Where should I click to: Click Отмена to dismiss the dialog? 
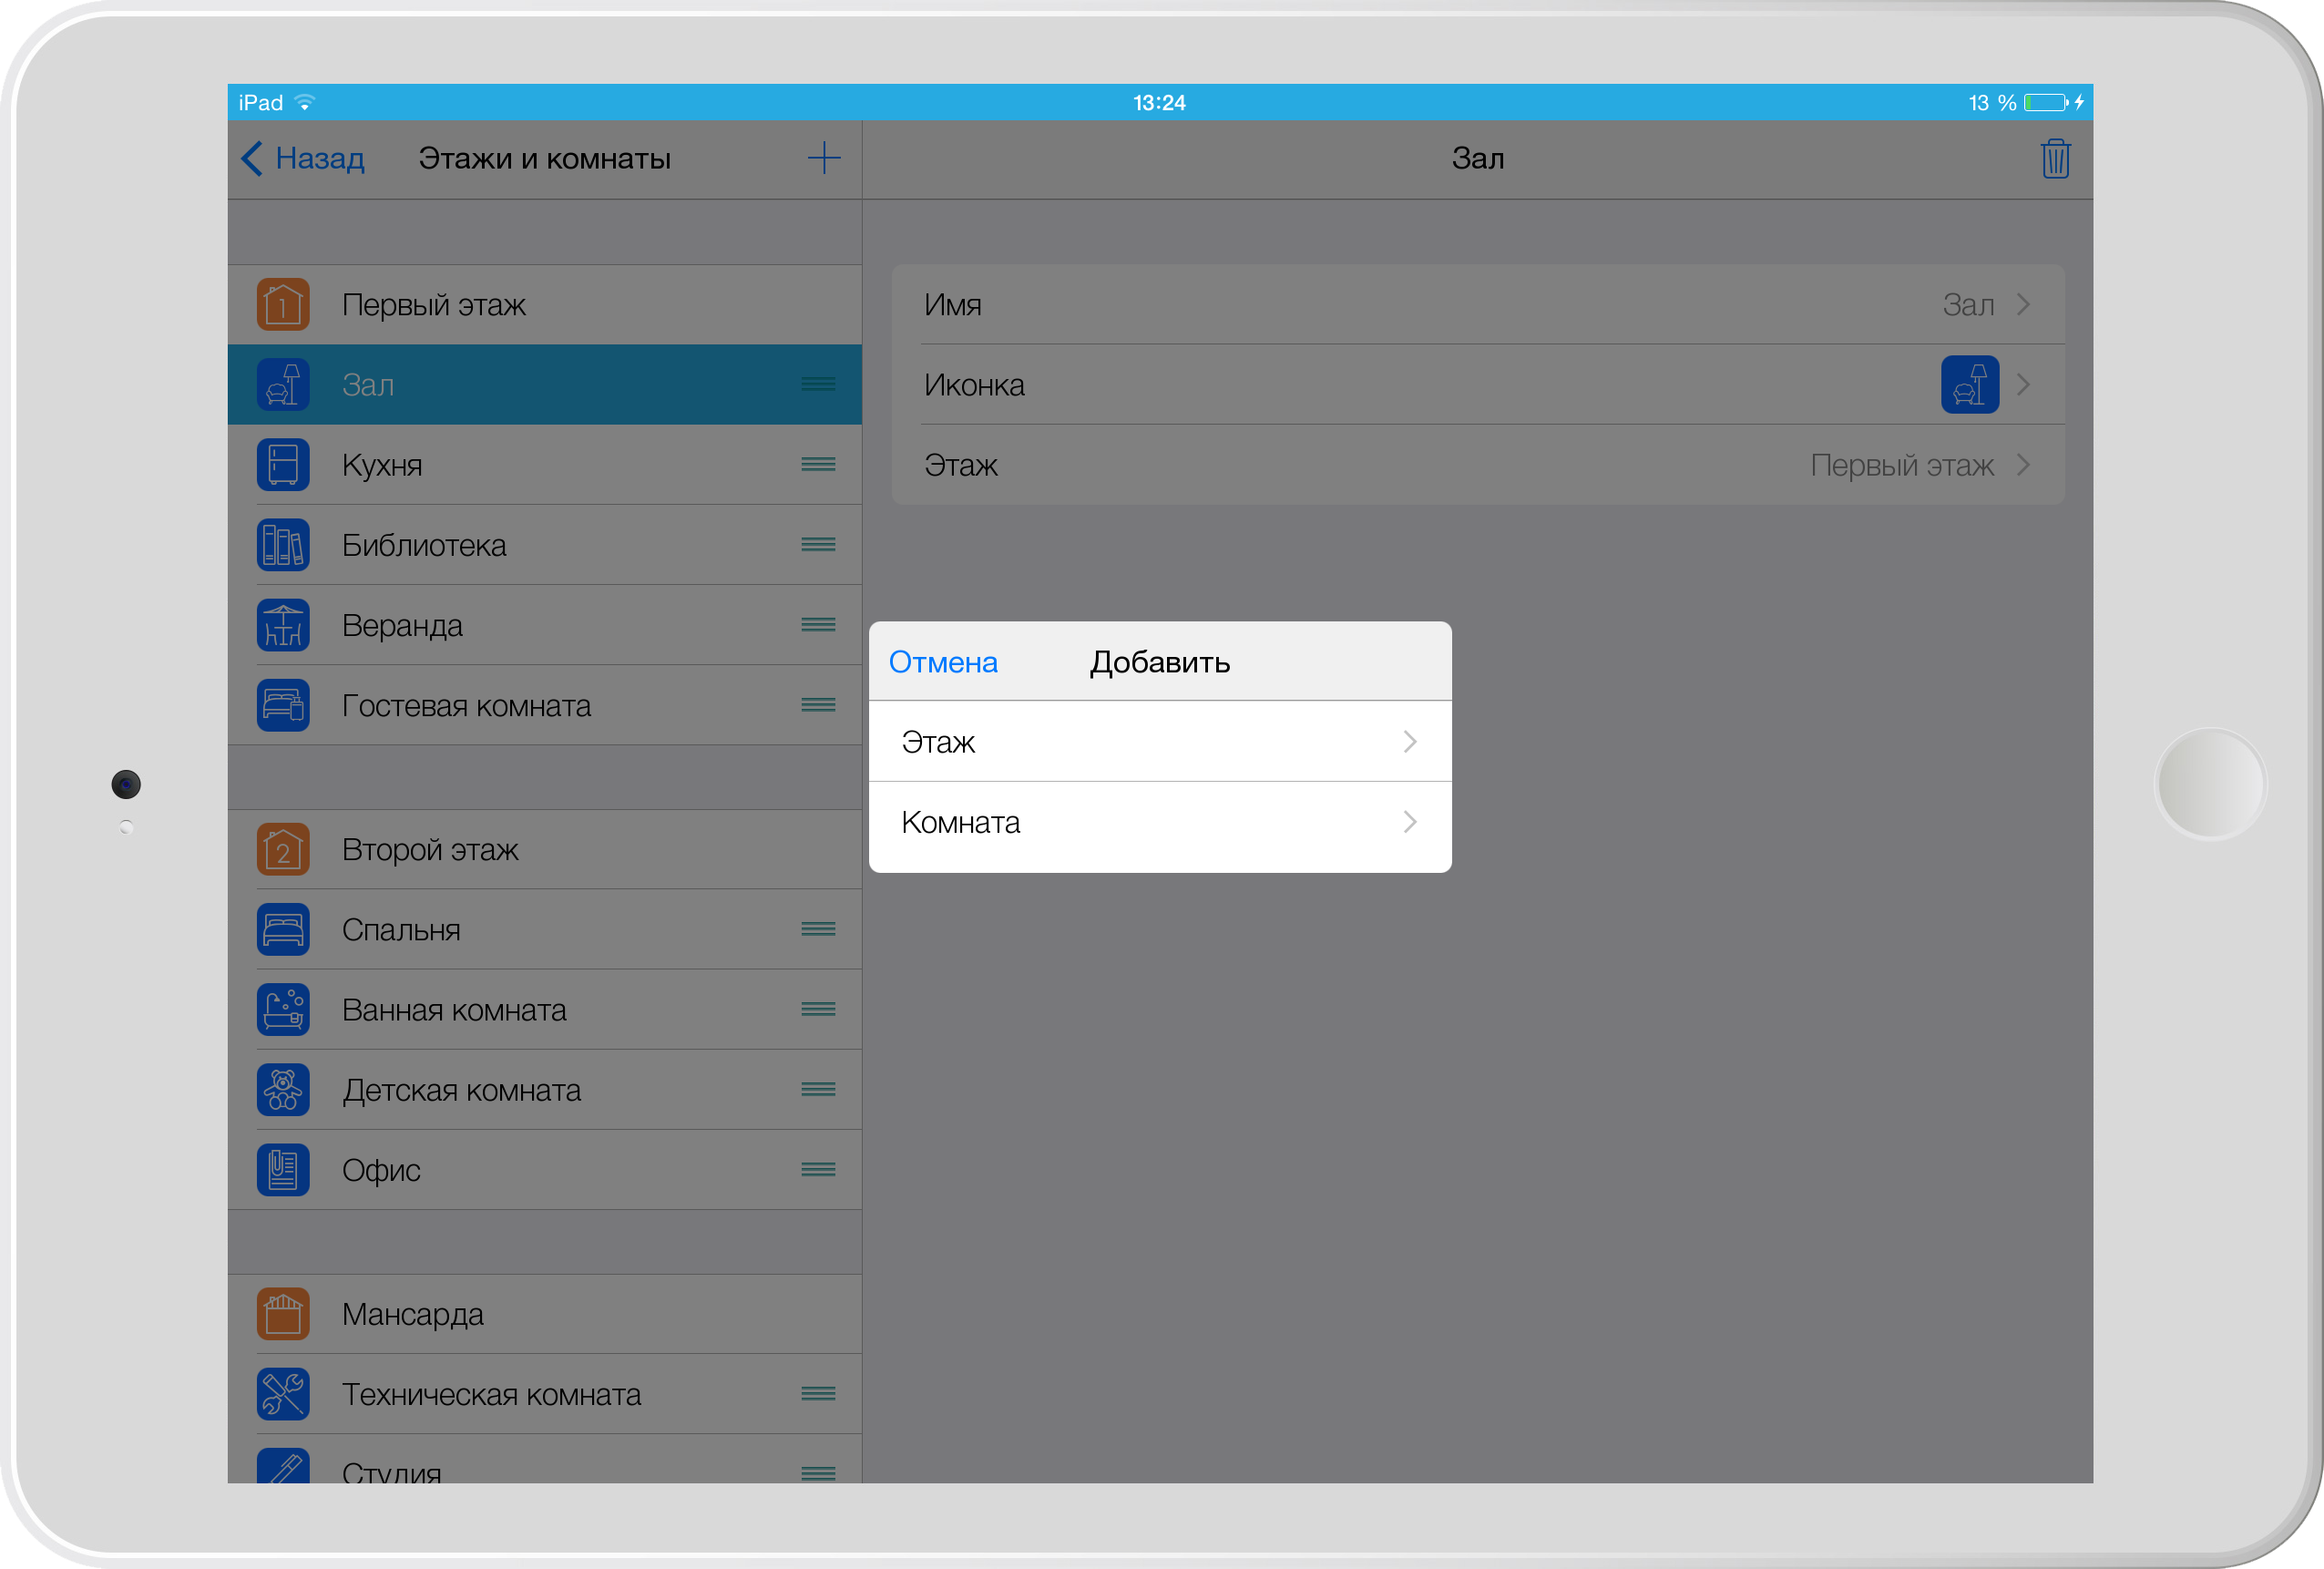tap(945, 661)
